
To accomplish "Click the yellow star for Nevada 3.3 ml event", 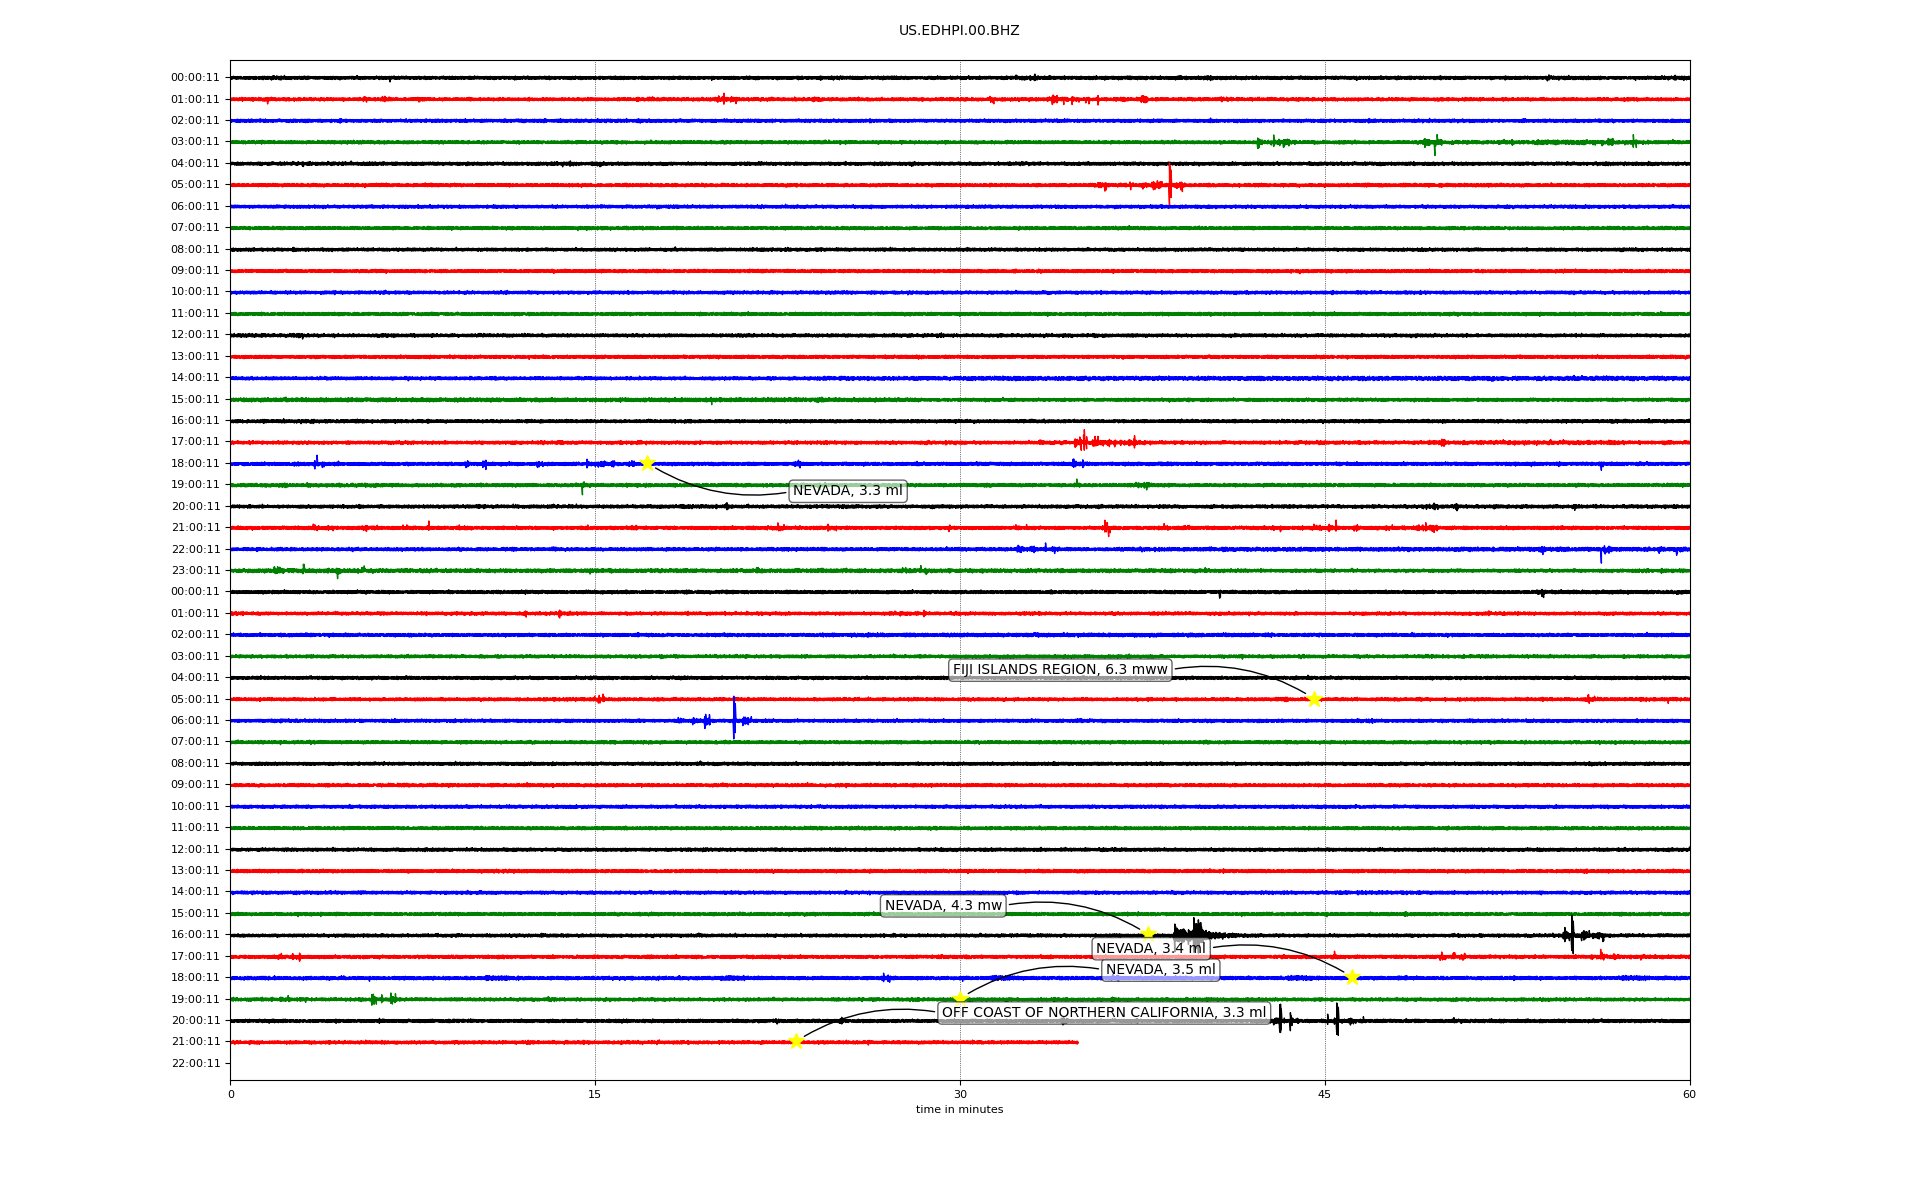I will (x=647, y=463).
